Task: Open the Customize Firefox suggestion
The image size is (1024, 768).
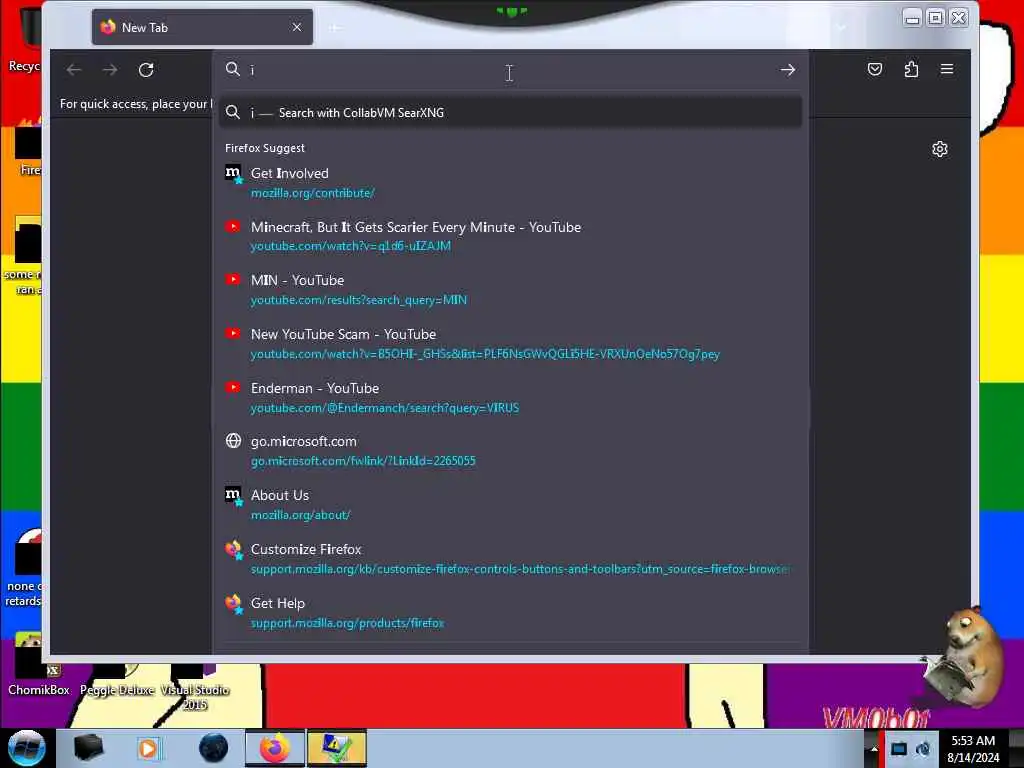Action: 511,559
